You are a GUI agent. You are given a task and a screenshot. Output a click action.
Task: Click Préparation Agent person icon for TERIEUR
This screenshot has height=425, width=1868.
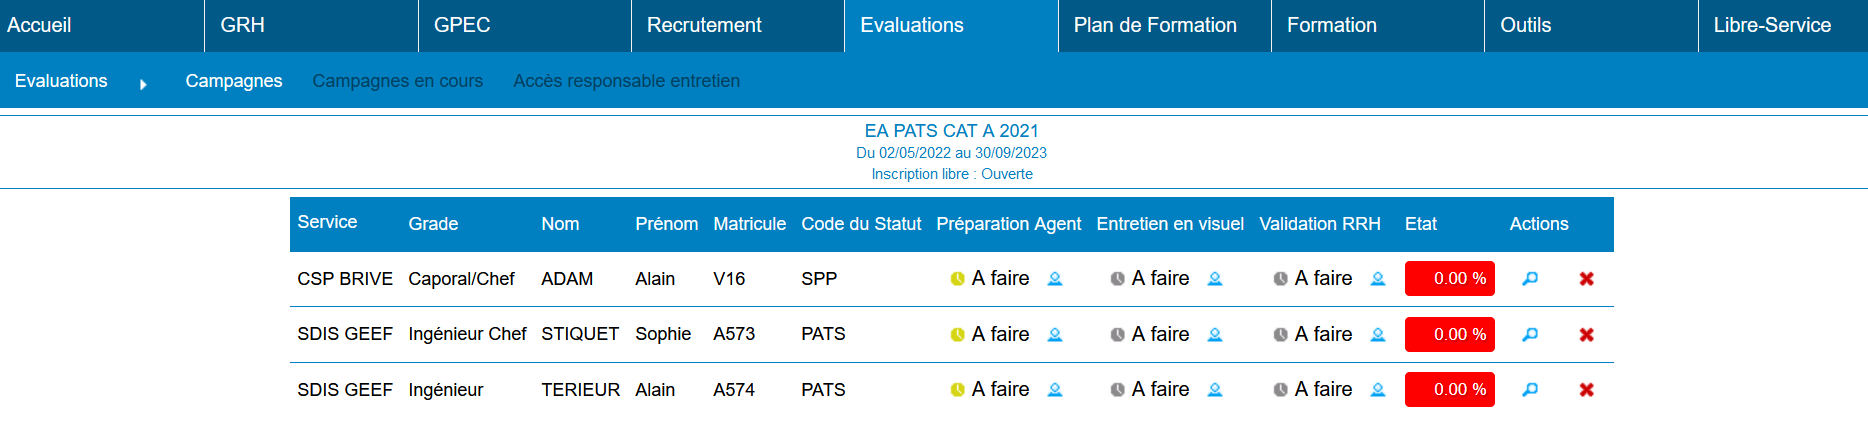tap(1055, 390)
